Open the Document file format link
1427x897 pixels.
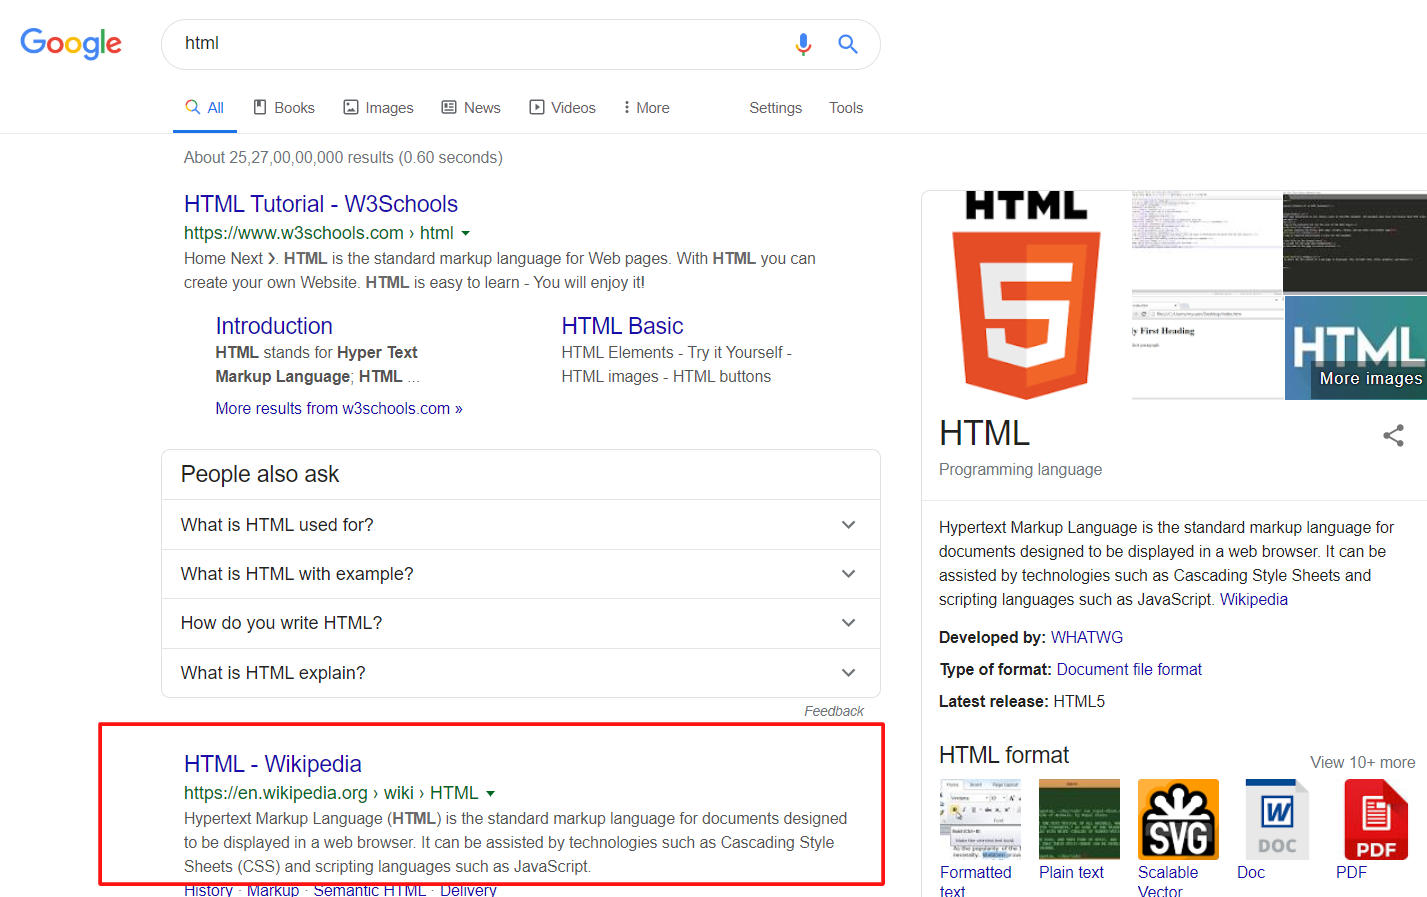click(1129, 669)
